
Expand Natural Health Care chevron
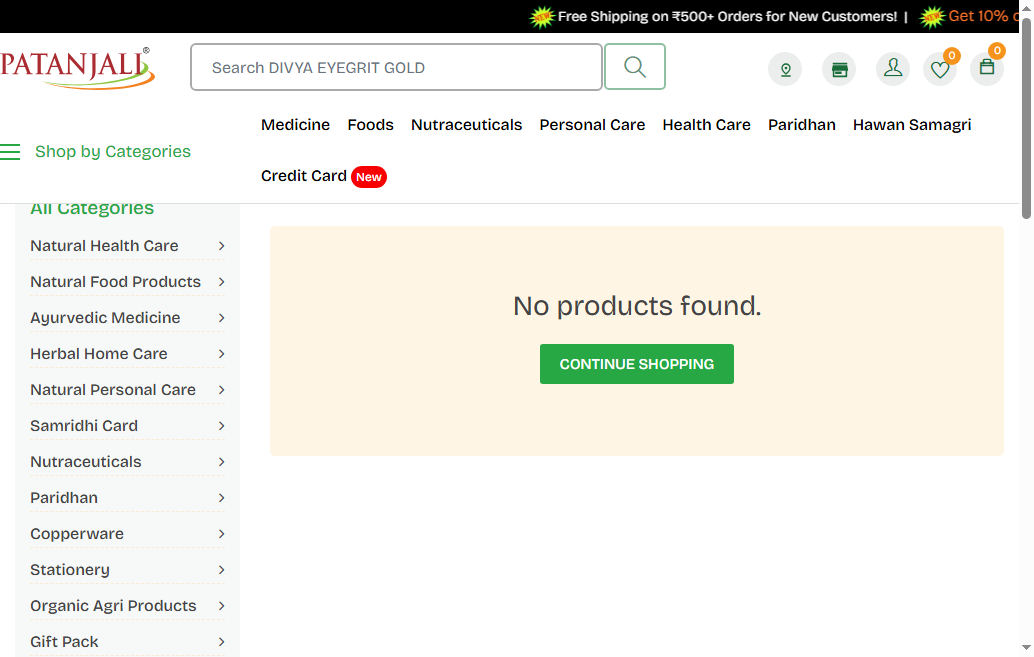222,246
